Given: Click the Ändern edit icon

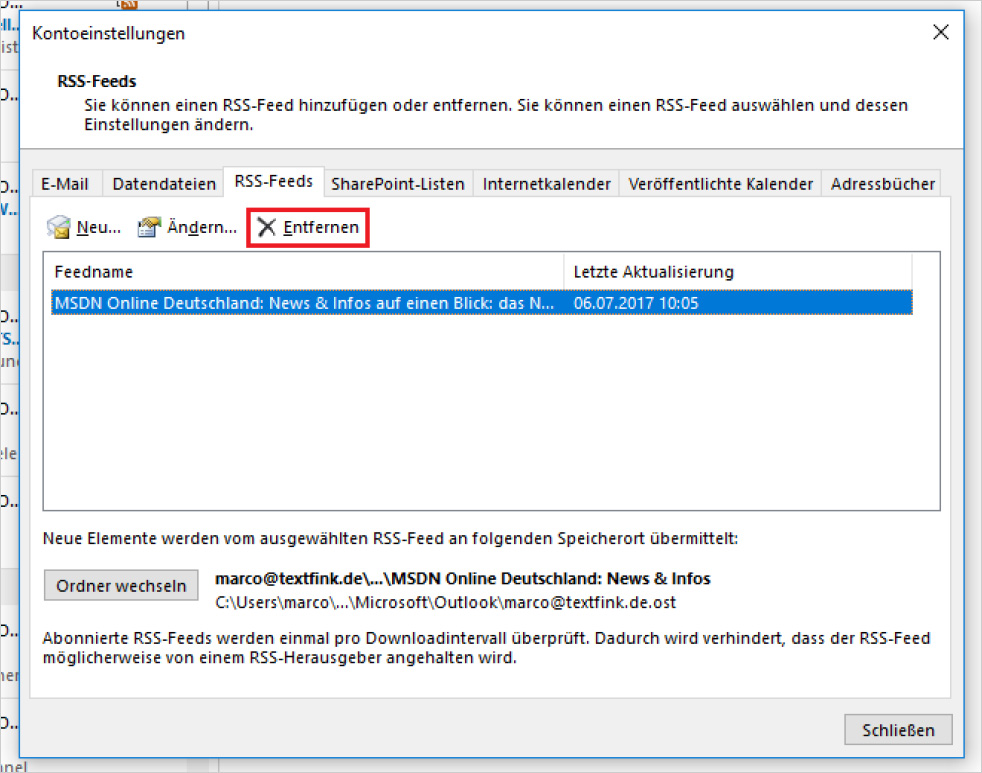Looking at the screenshot, I should click(148, 227).
